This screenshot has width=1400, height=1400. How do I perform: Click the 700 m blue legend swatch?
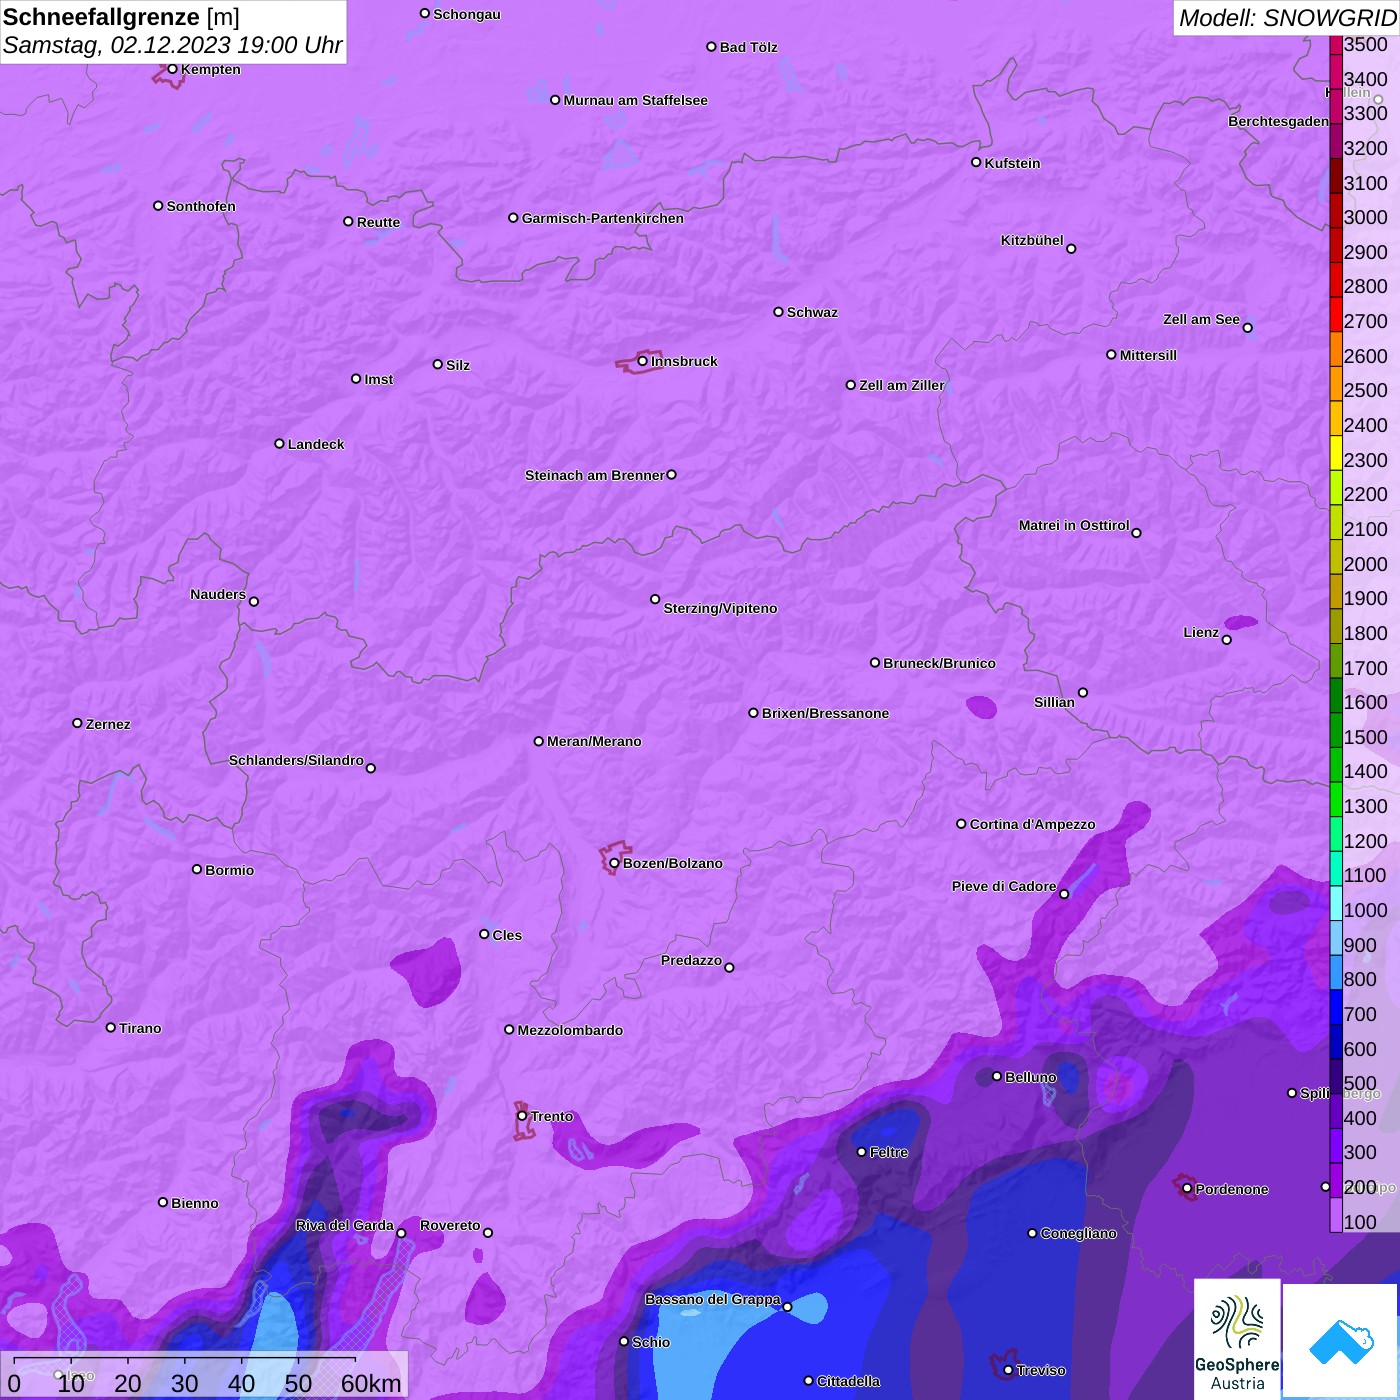(x=1336, y=1006)
